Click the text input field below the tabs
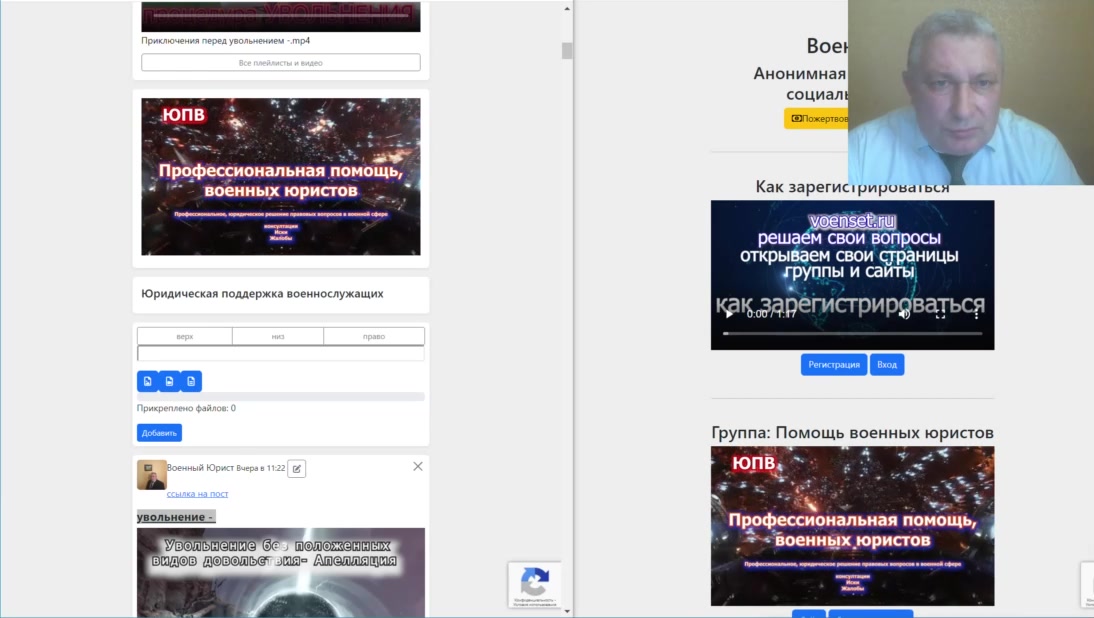Viewport: 1094px width, 618px height. (281, 353)
